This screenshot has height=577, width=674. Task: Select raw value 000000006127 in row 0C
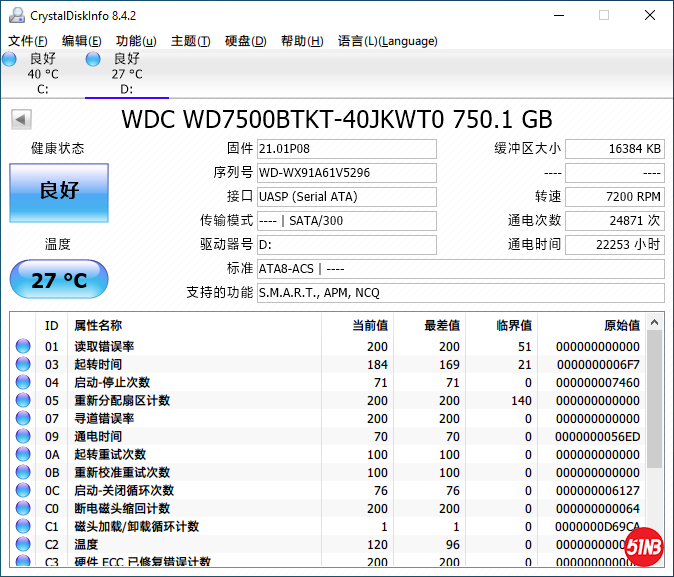point(597,491)
